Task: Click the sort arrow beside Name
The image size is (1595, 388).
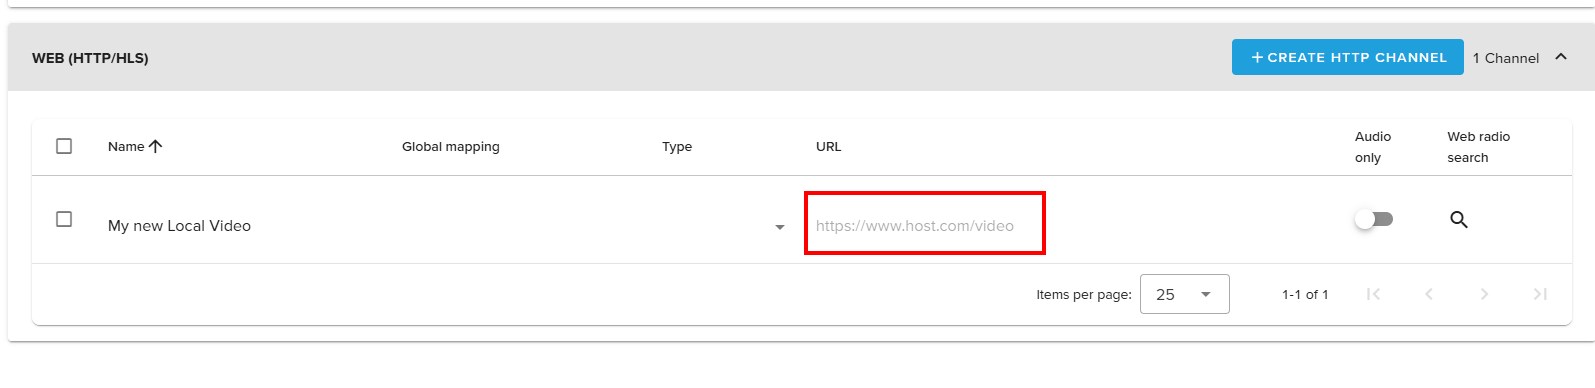Action: pyautogui.click(x=155, y=146)
